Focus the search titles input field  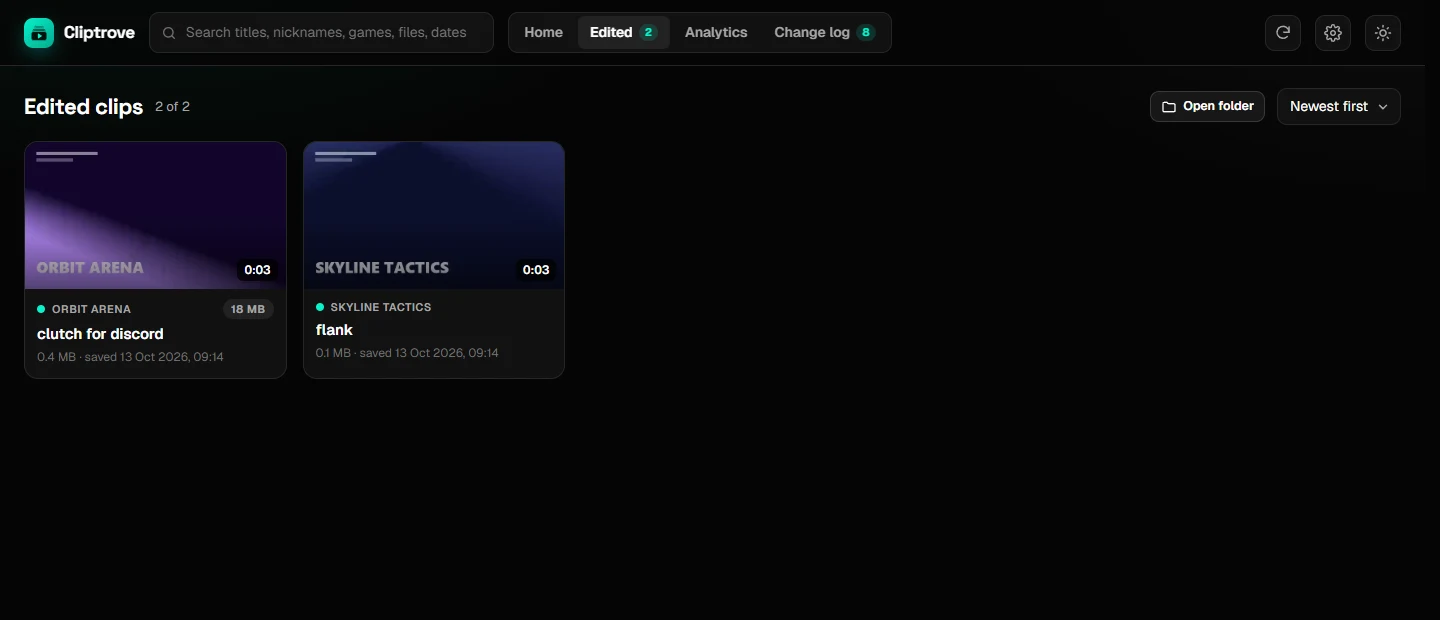321,33
